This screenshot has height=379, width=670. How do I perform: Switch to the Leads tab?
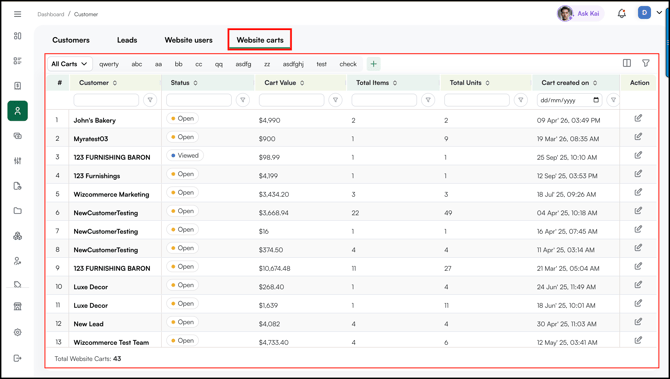pyautogui.click(x=127, y=40)
